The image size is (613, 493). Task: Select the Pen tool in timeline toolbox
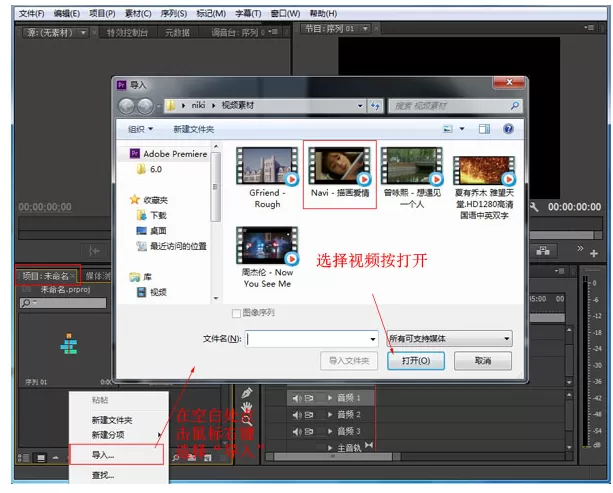click(247, 393)
